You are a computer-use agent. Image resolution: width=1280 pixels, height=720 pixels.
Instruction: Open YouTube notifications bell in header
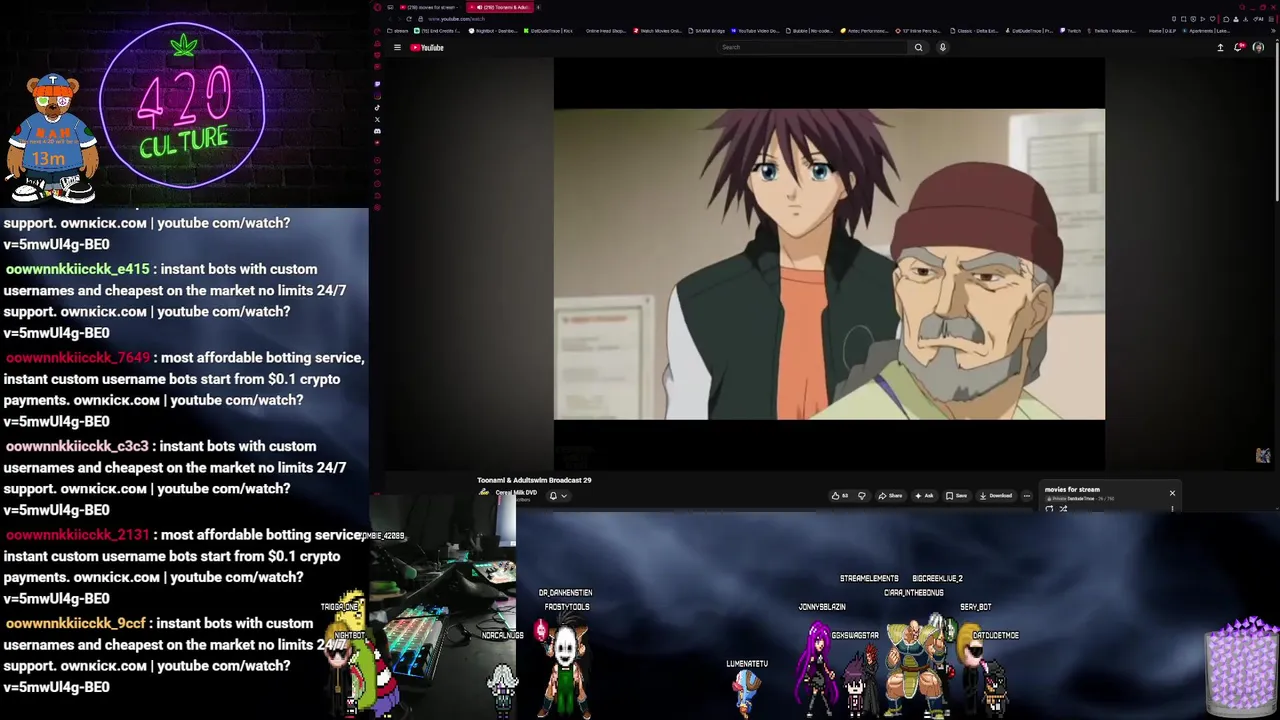(x=1239, y=47)
